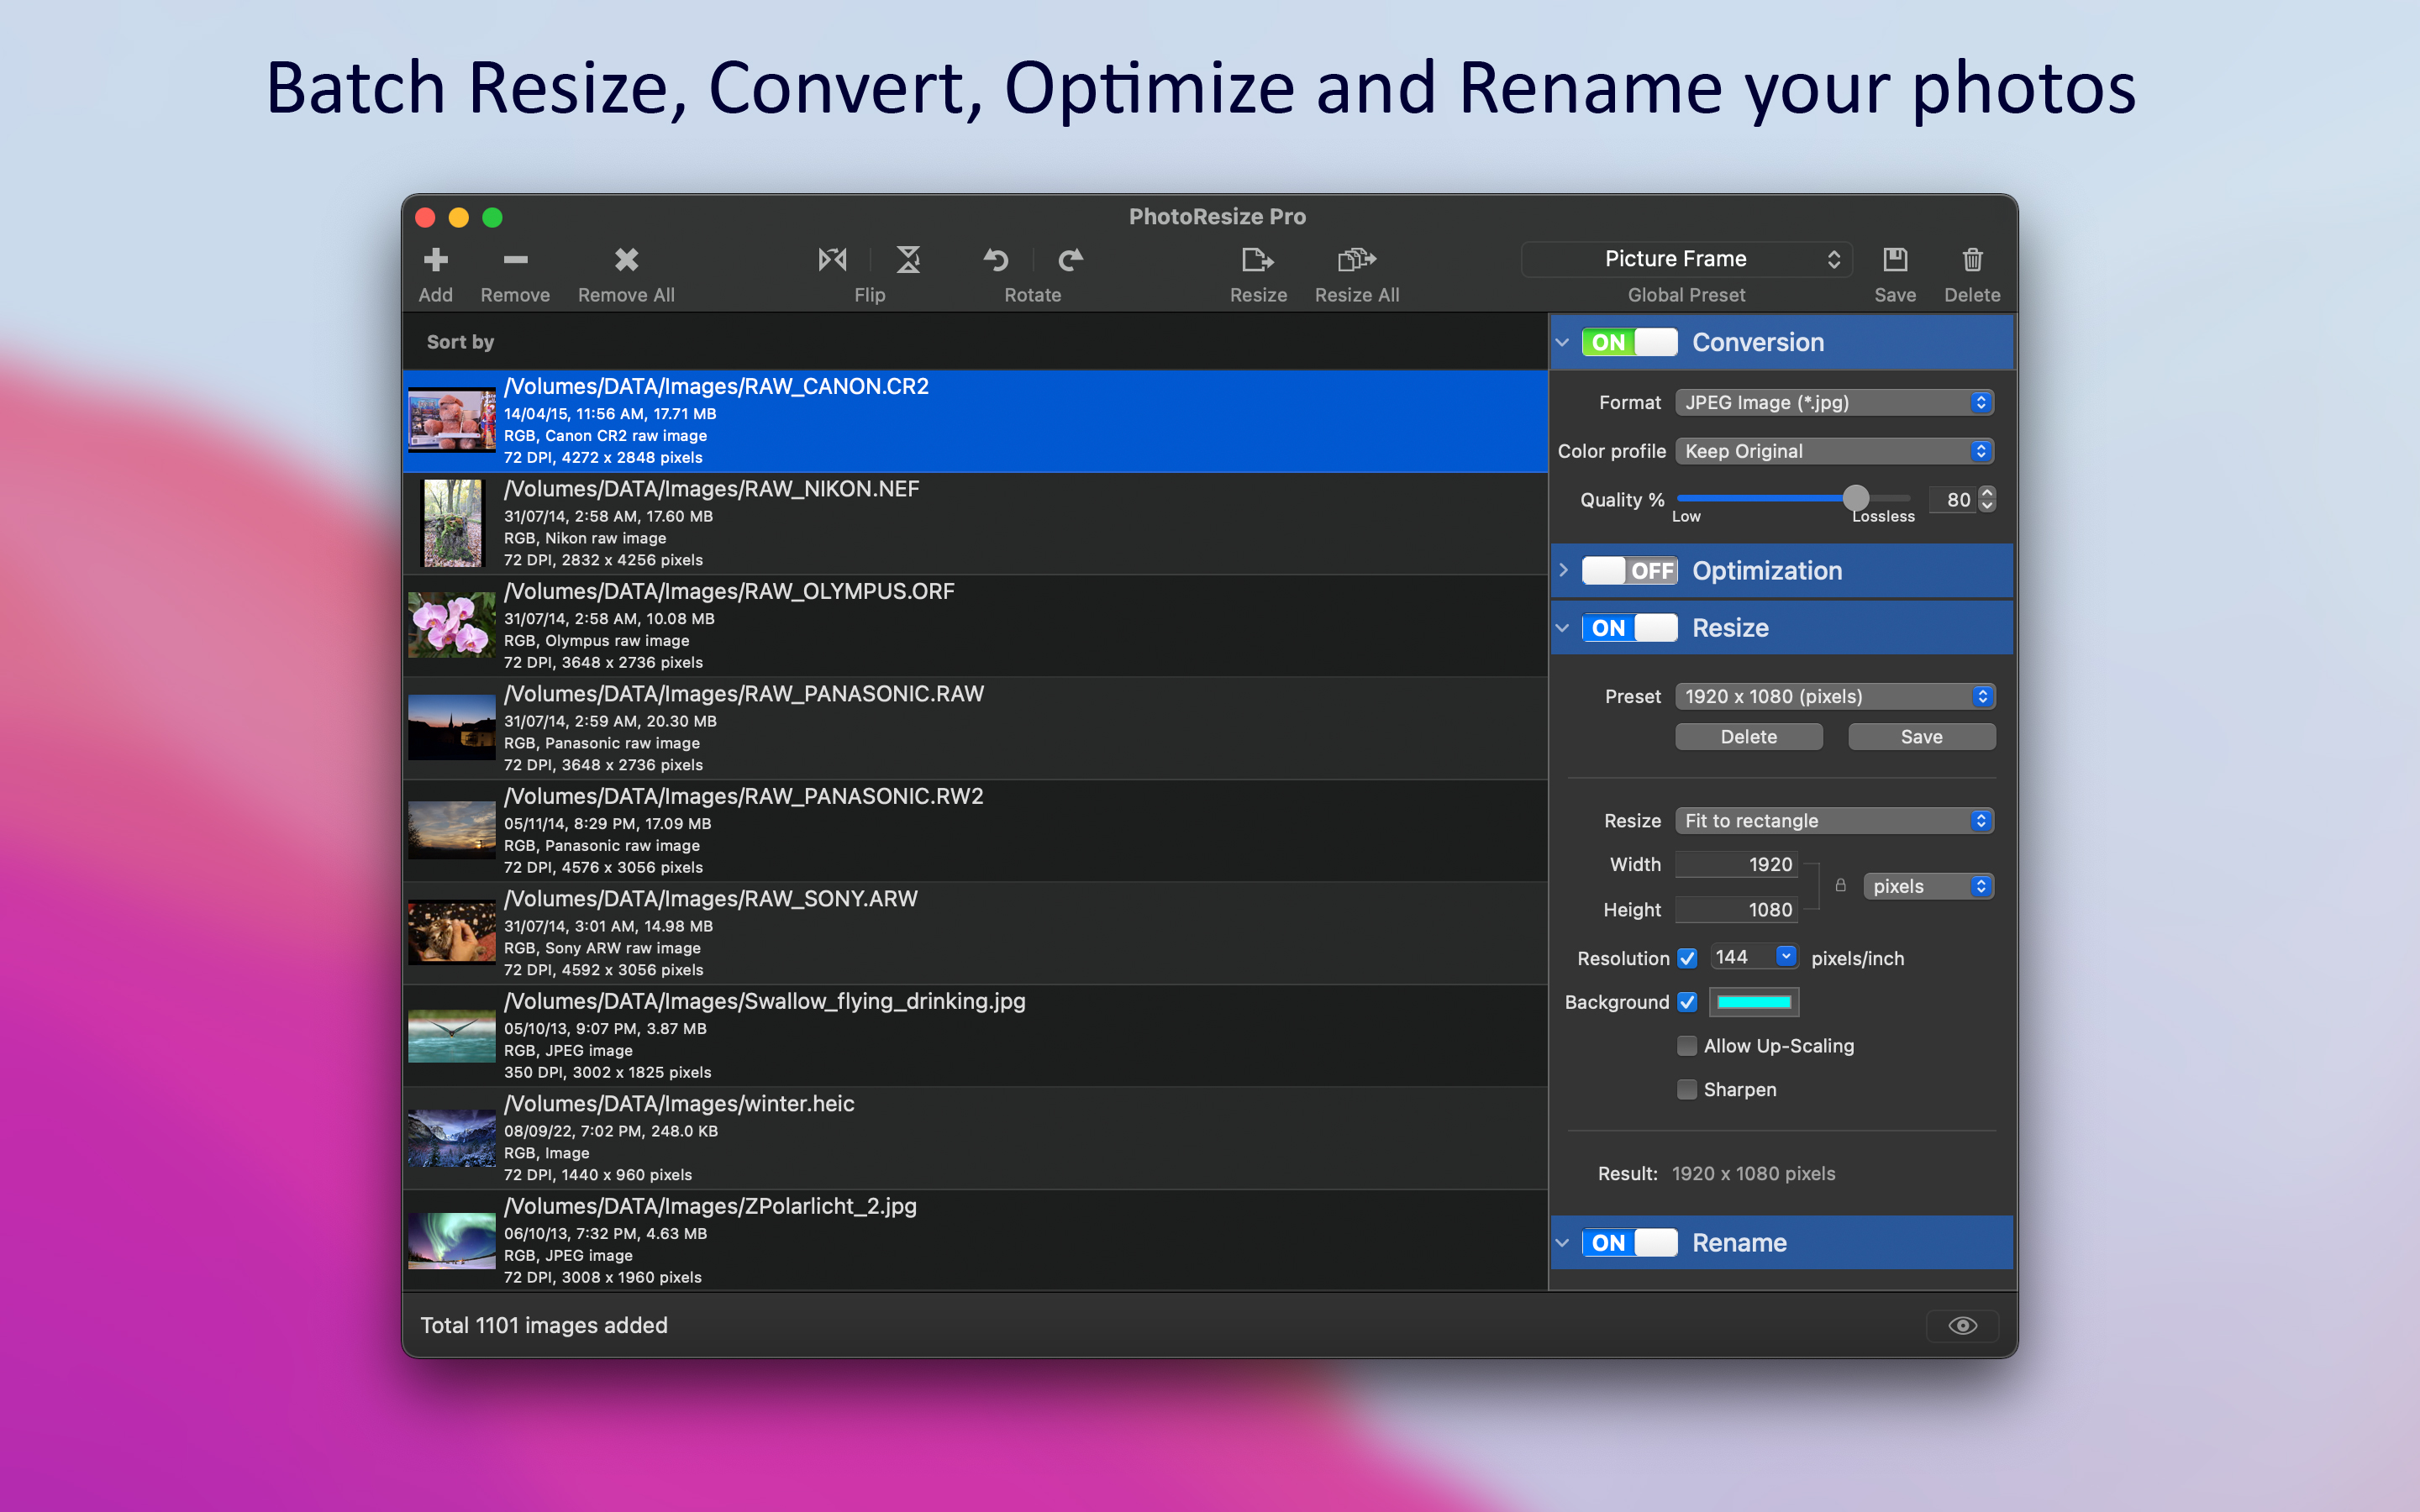The image size is (2420, 1512).
Task: Click the Height field showing 1080
Action: (1737, 910)
